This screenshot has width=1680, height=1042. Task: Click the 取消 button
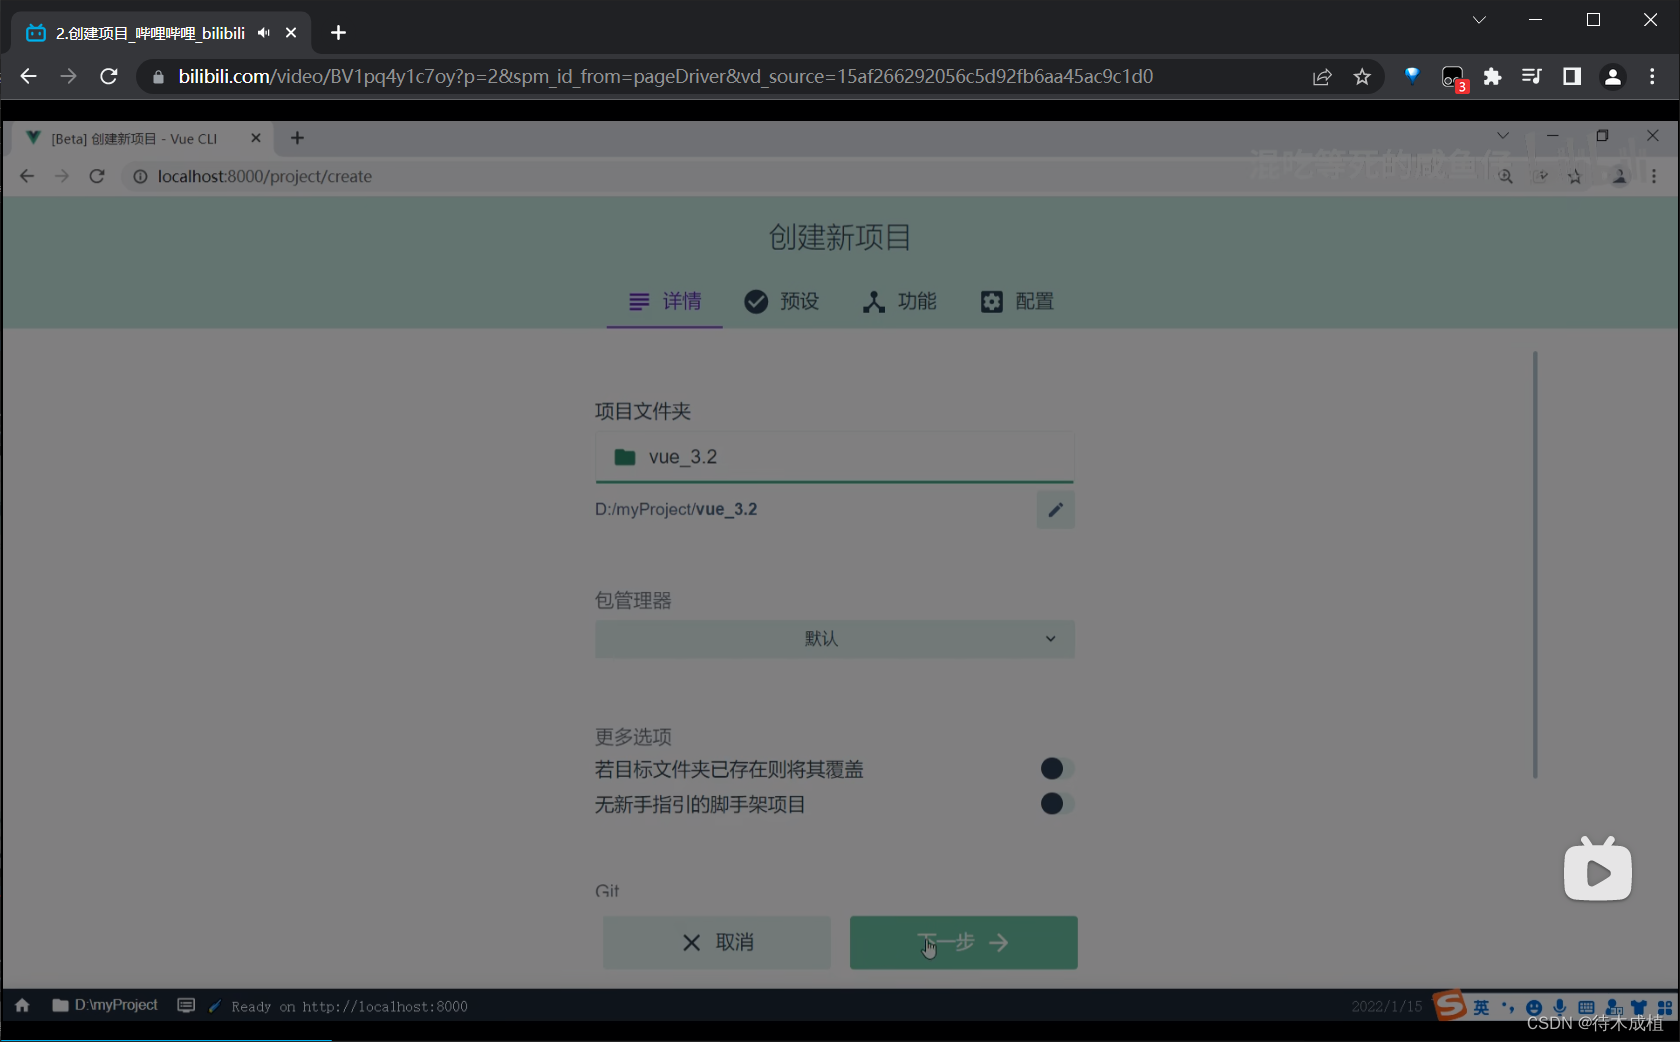click(717, 942)
